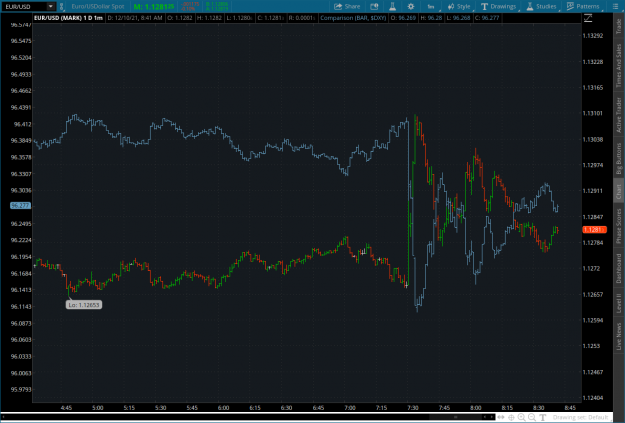The height and width of the screenshot is (423, 625).
Task: Click the crosshair cursor icon
Action: pos(511,417)
